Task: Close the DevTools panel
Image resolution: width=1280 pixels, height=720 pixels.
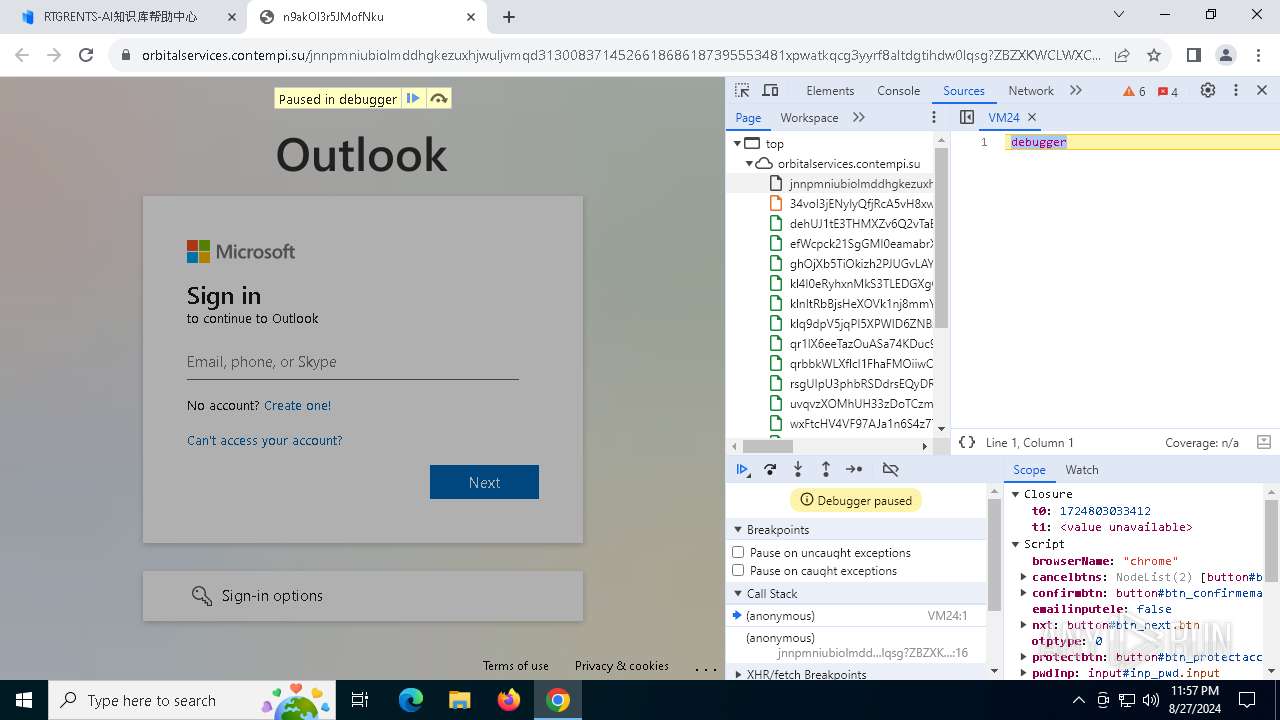Action: tap(1262, 90)
